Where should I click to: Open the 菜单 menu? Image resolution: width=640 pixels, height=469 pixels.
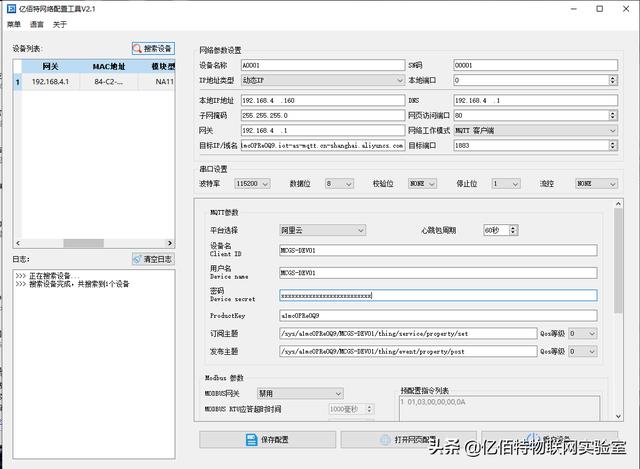click(14, 24)
